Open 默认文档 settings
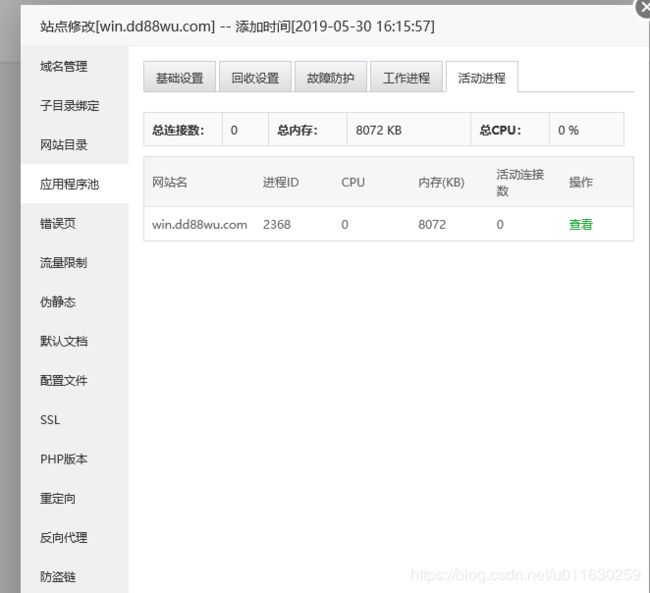This screenshot has width=650, height=593. 63,341
